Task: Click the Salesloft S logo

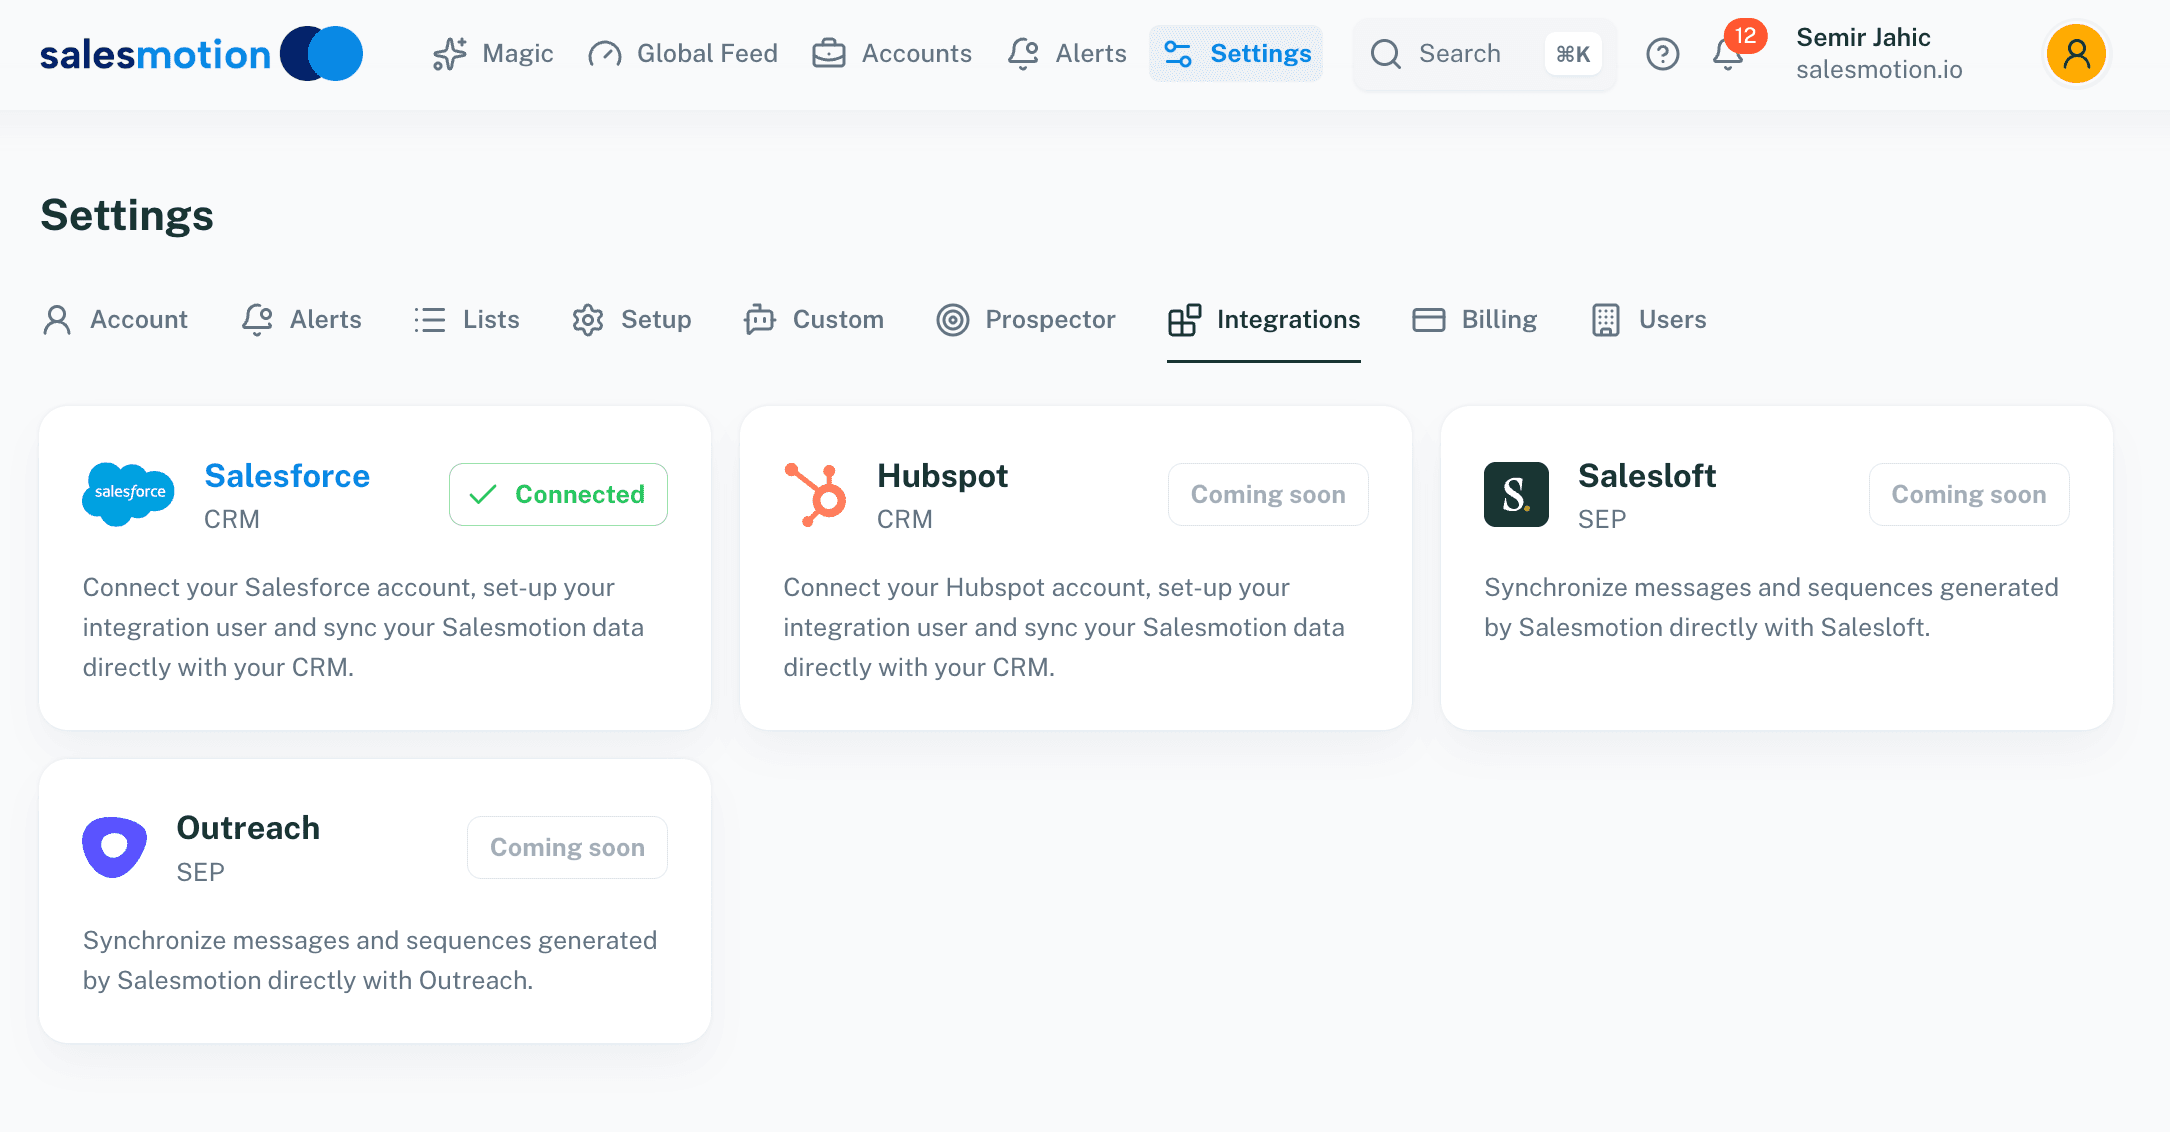Action: coord(1516,494)
